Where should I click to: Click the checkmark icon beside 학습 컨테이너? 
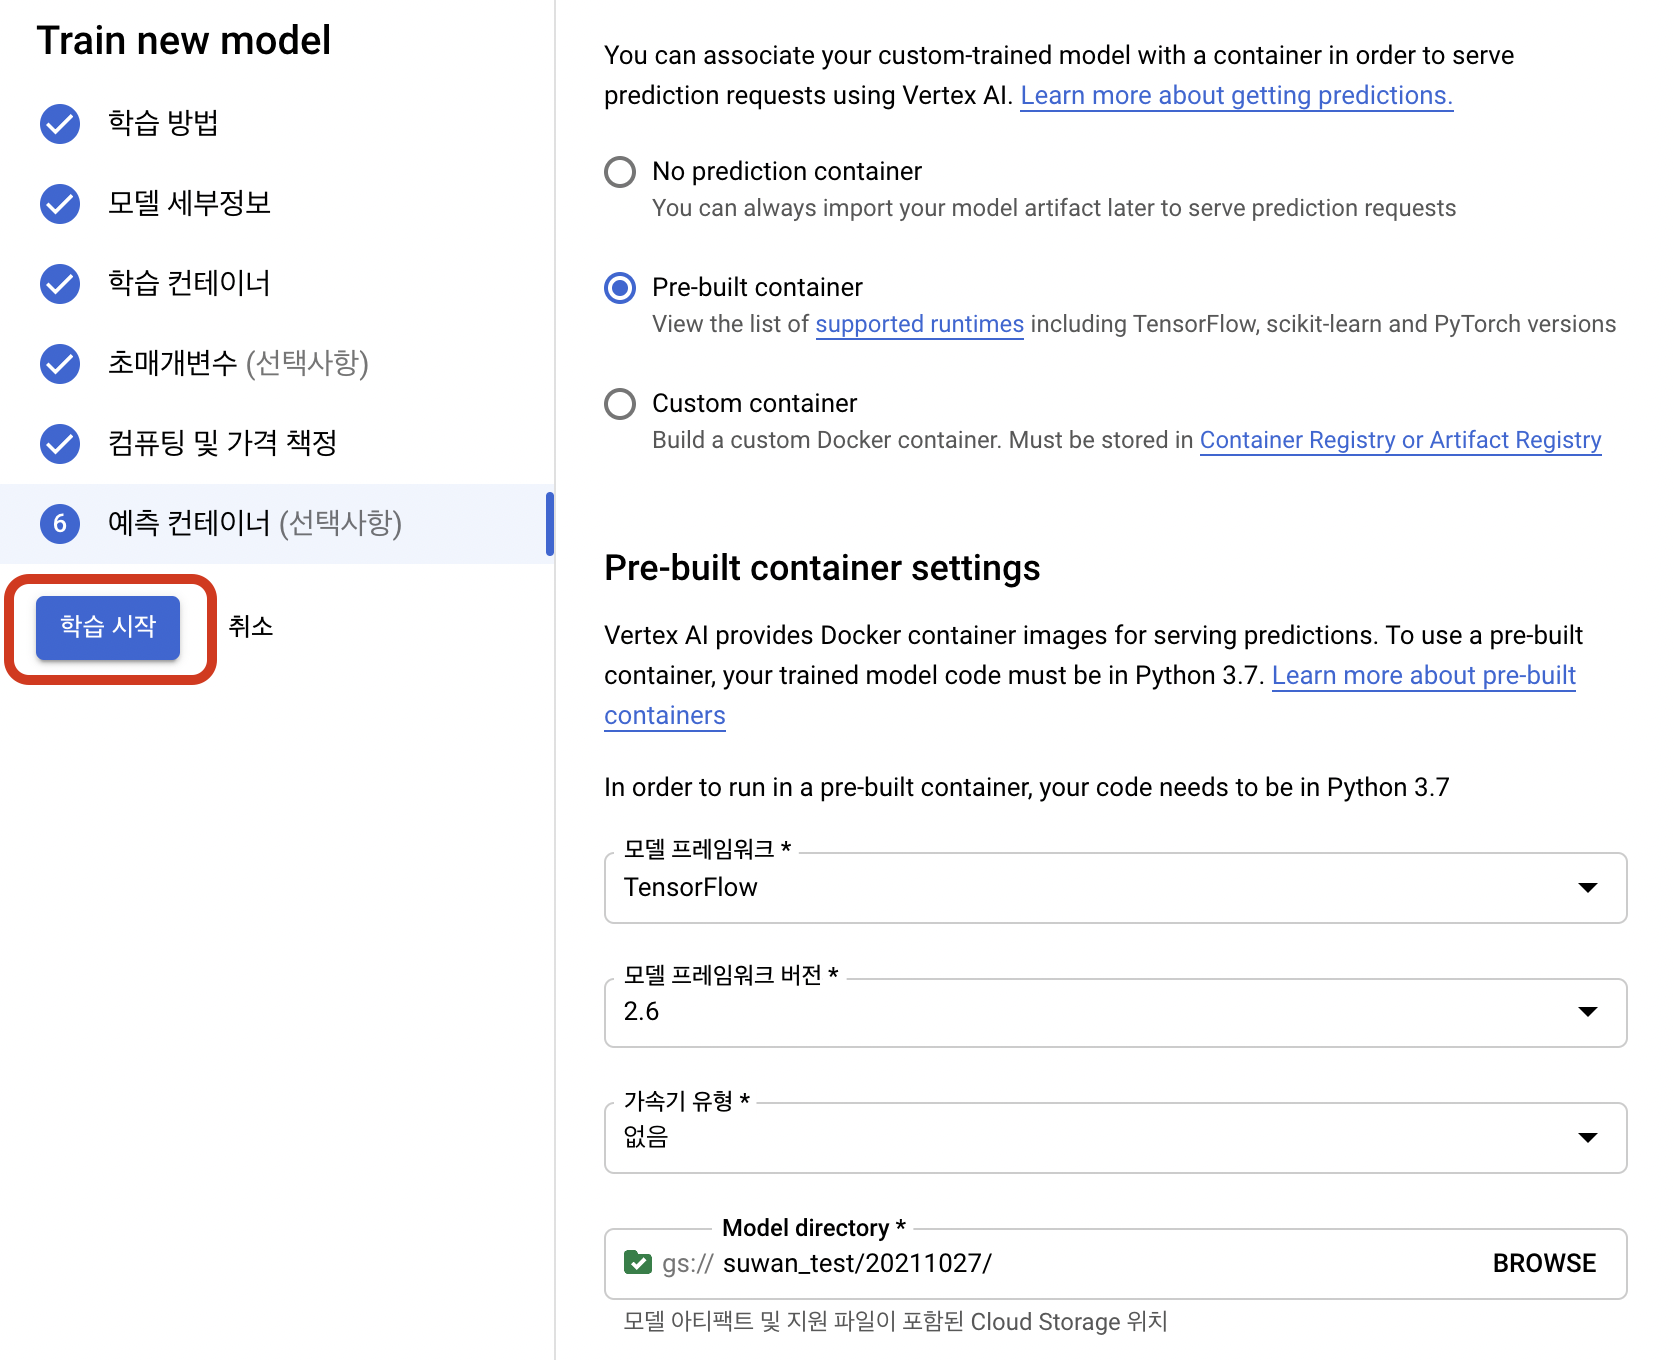coord(60,284)
